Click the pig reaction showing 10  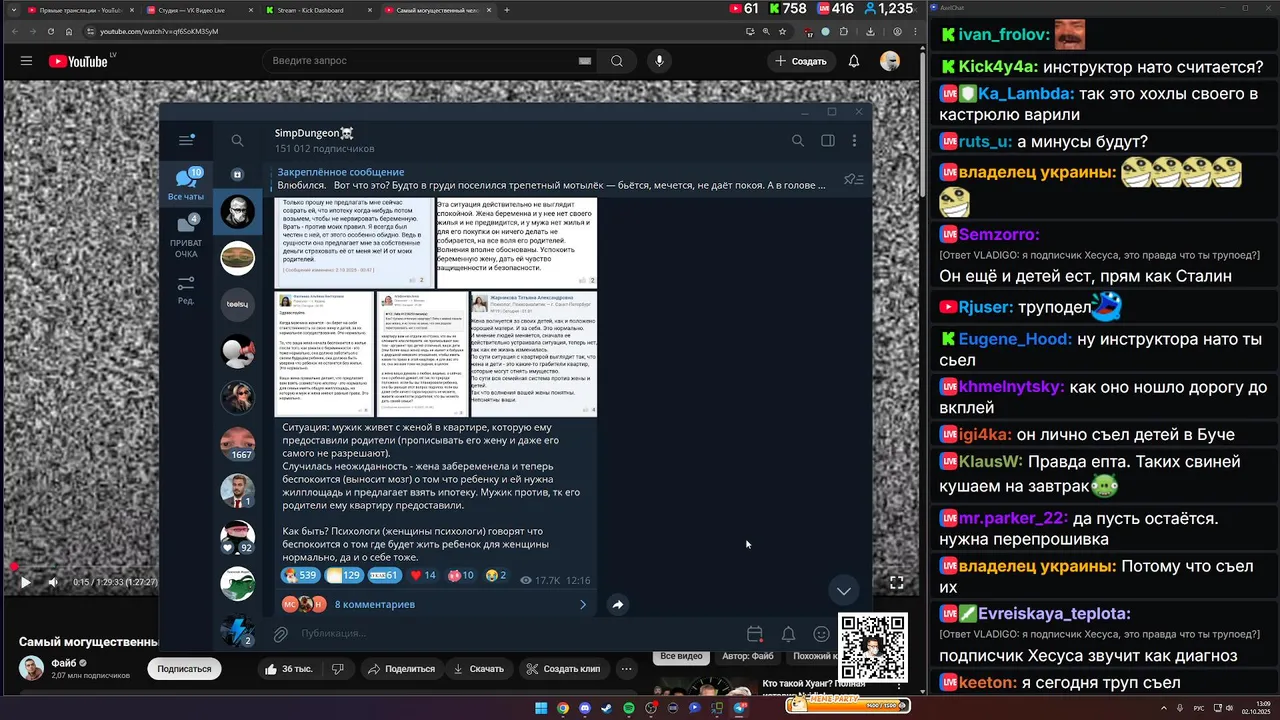pyautogui.click(x=460, y=576)
